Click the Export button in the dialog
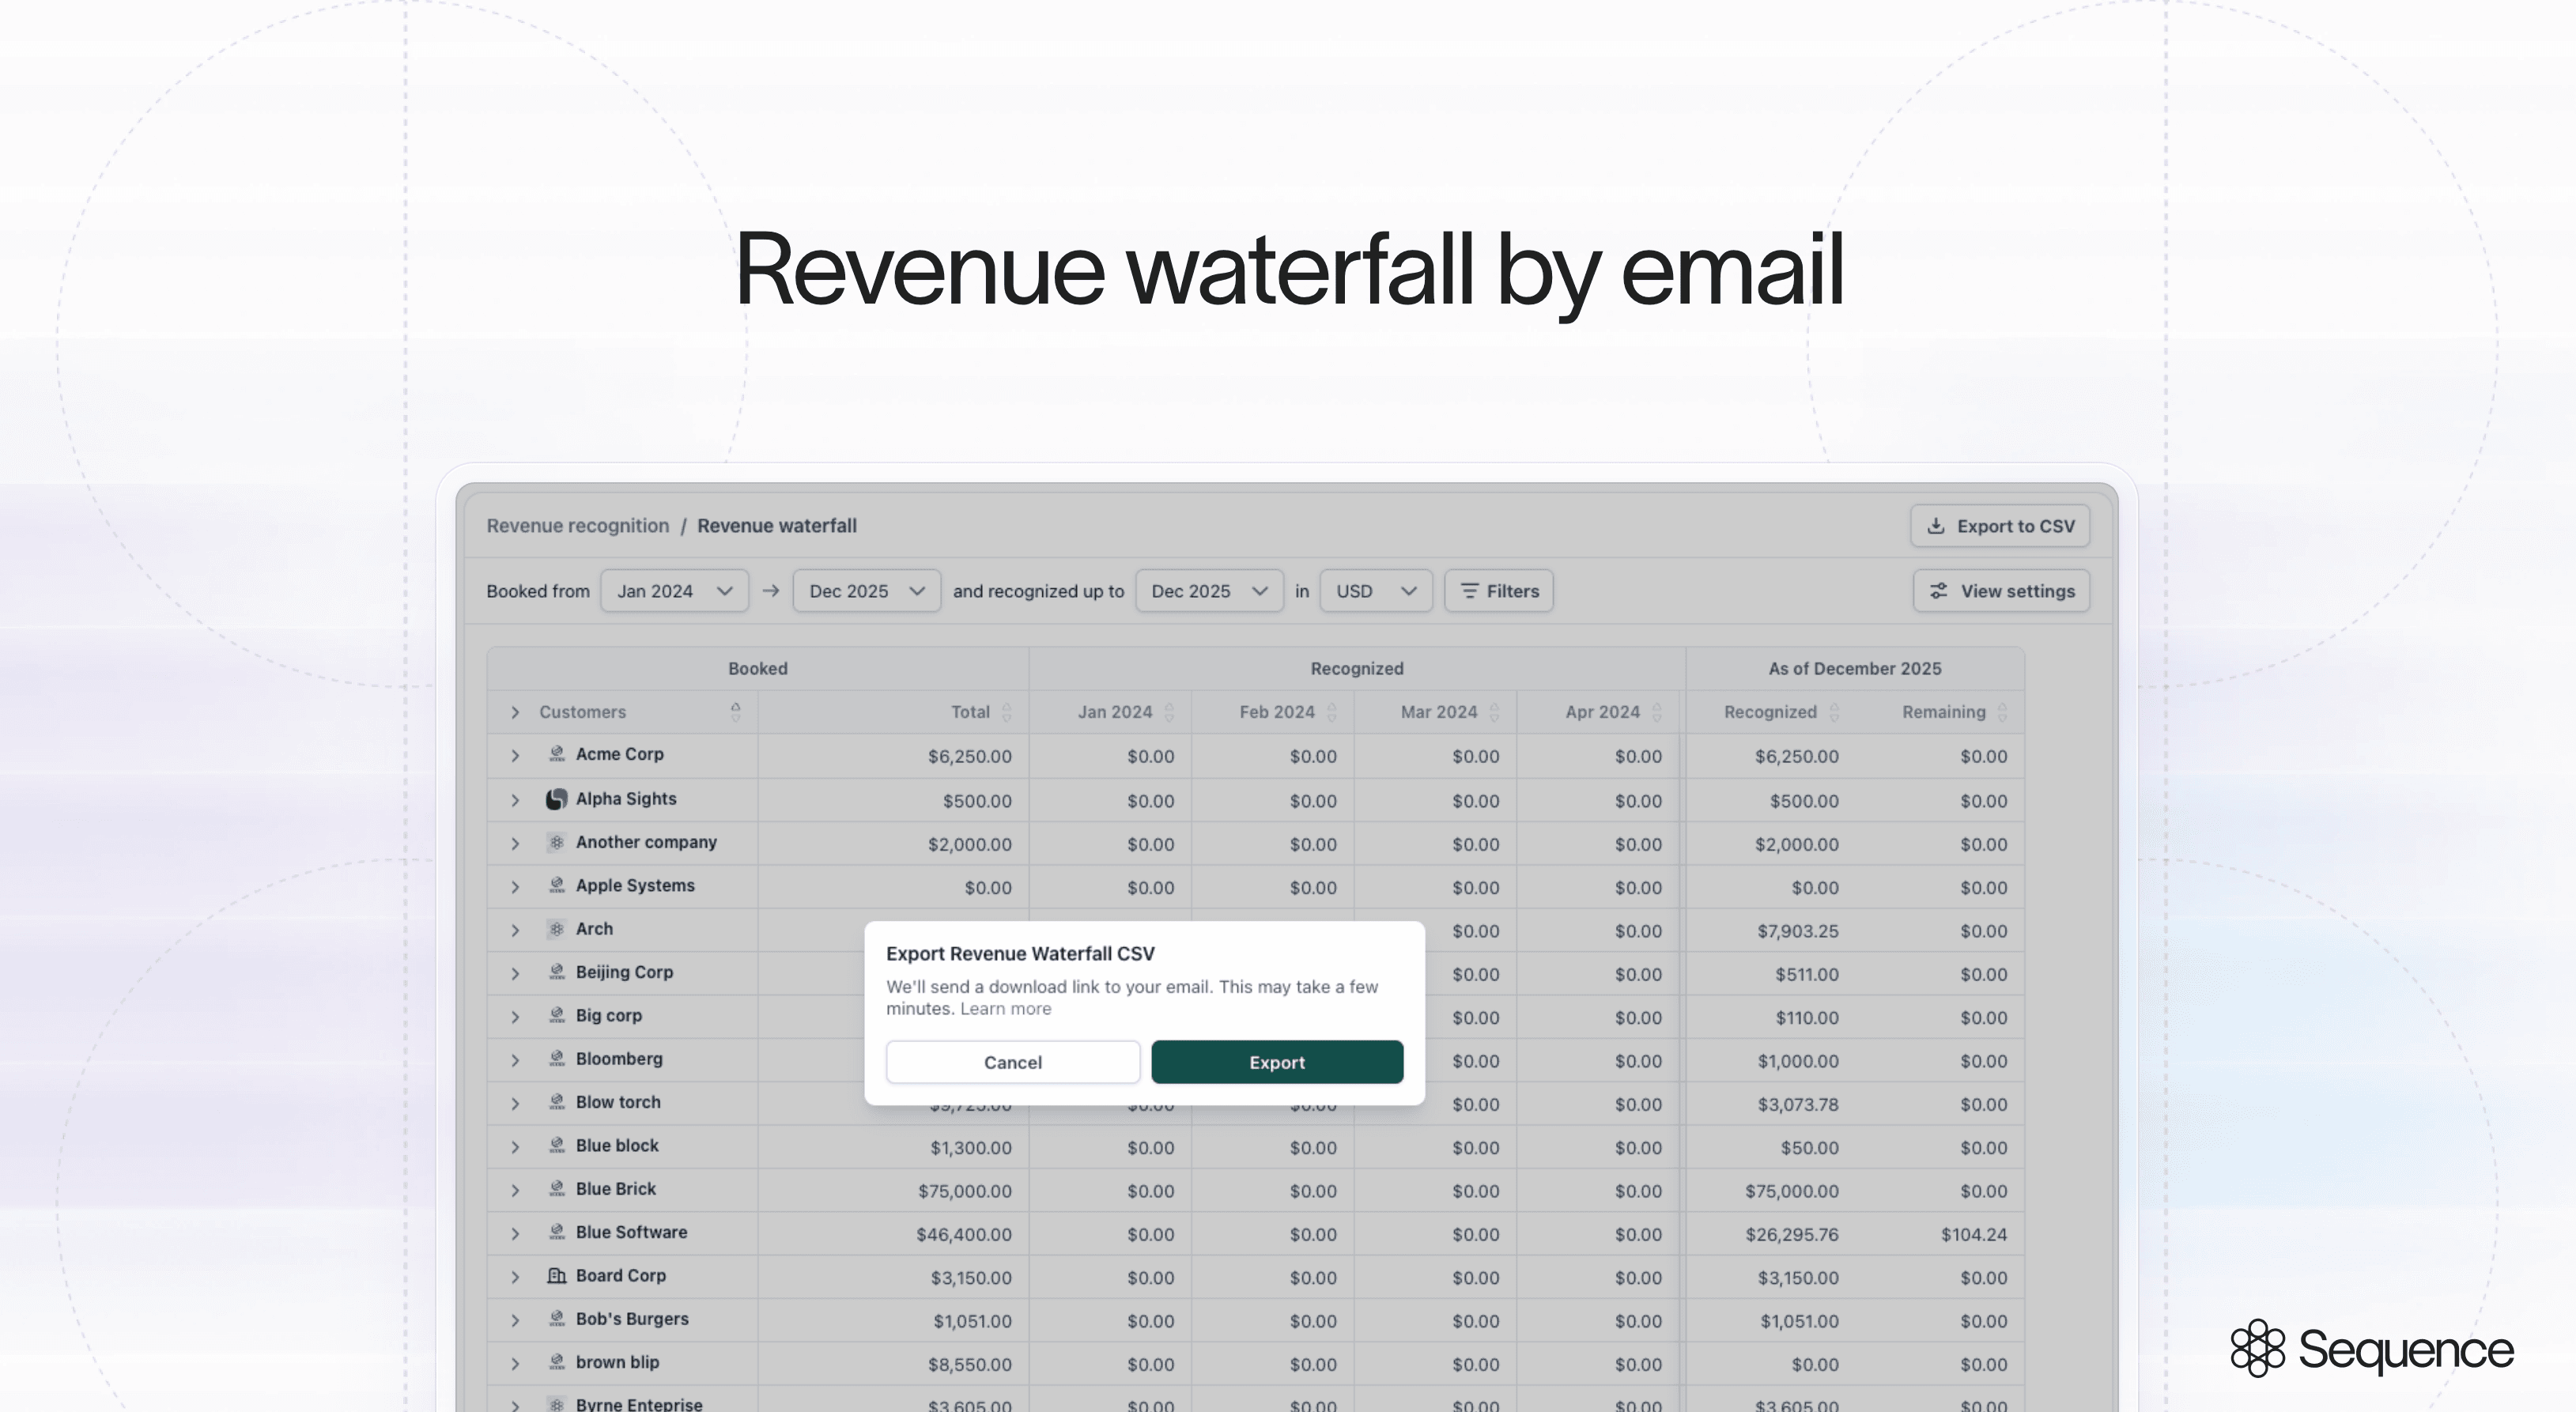The height and width of the screenshot is (1412, 2576). pyautogui.click(x=1277, y=1062)
